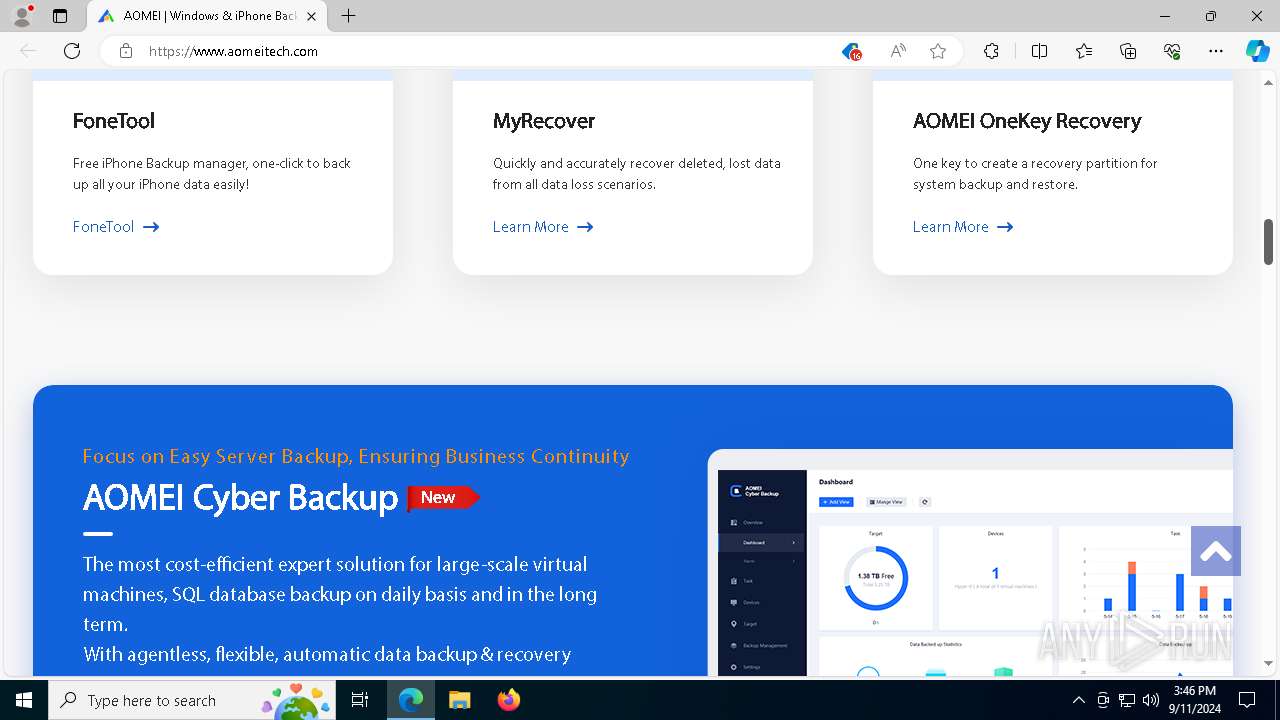Open the browser profile icon
Viewport: 1280px width, 720px height.
[x=22, y=16]
